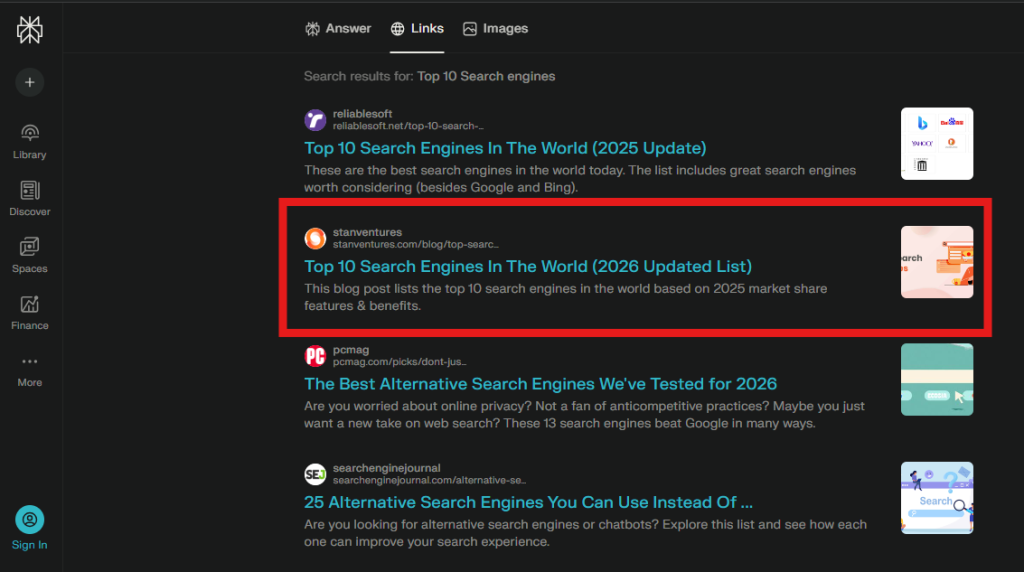Open the stanventures 2026 Updated List link
This screenshot has width=1024, height=572.
point(528,266)
